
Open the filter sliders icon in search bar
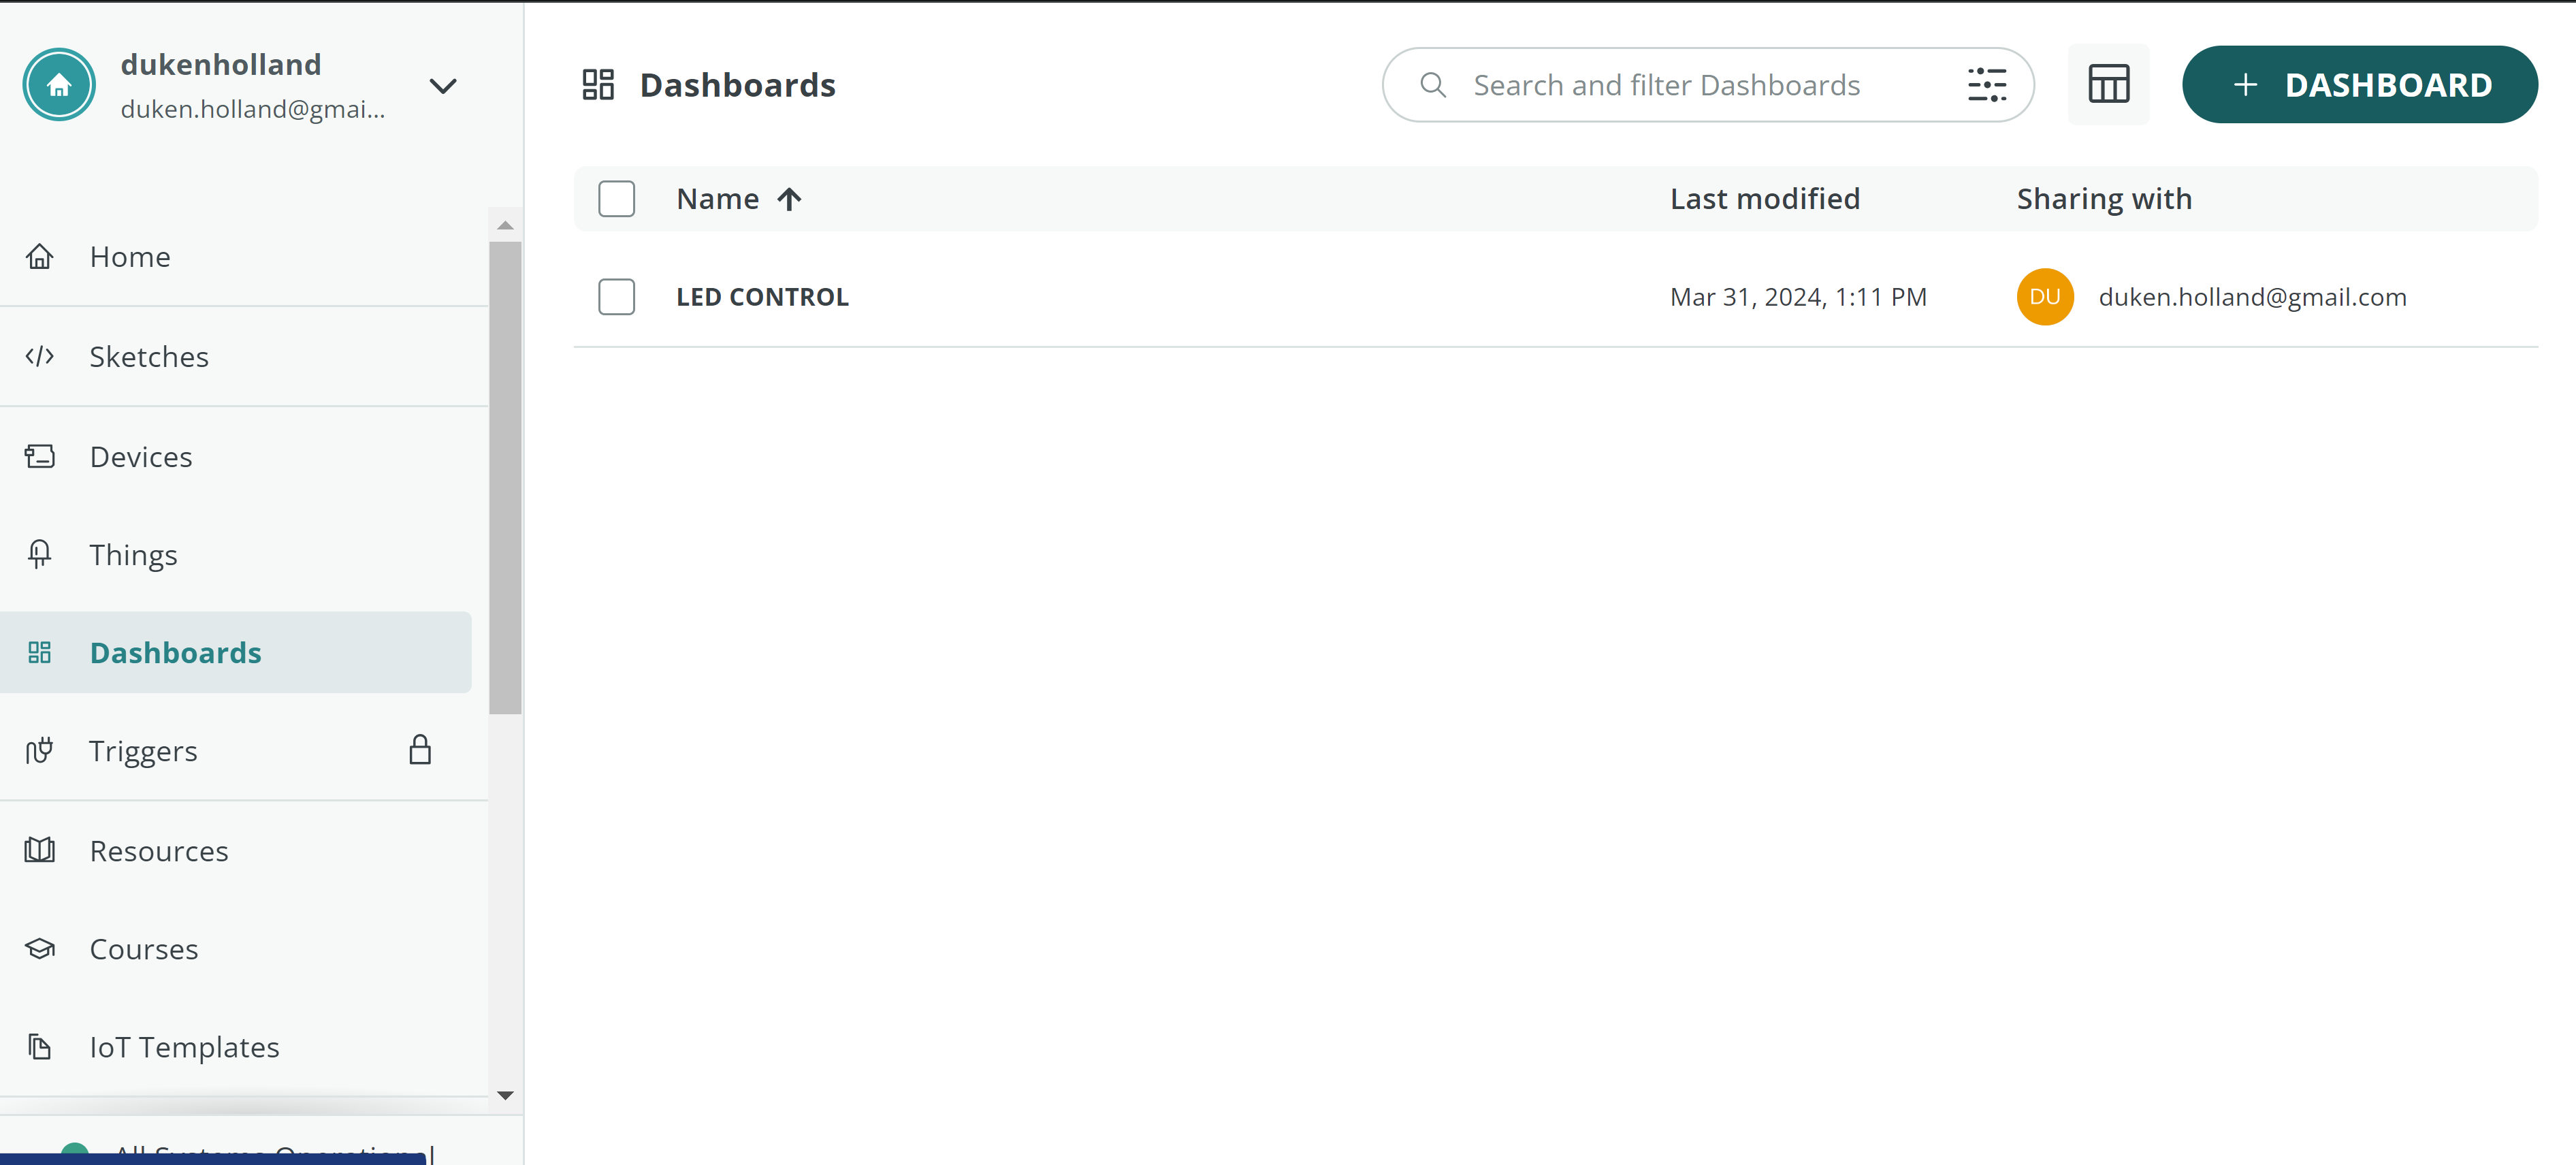(x=1986, y=85)
